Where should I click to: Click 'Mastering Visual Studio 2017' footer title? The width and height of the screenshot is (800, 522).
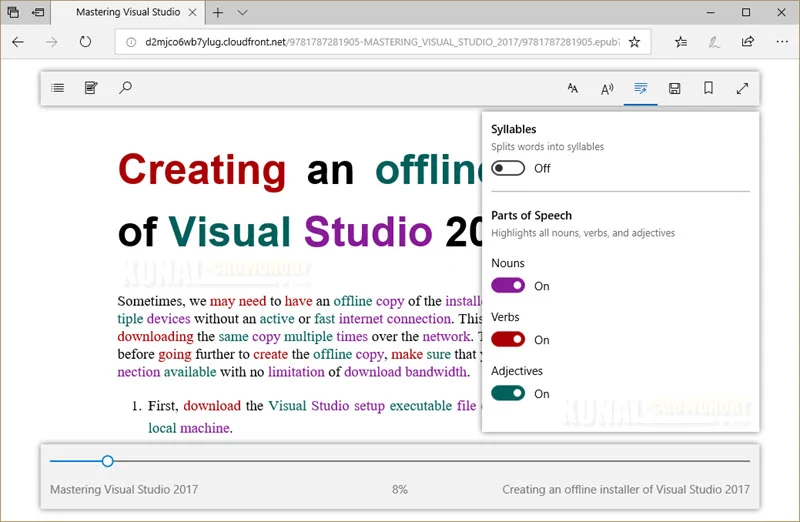pyautogui.click(x=124, y=489)
